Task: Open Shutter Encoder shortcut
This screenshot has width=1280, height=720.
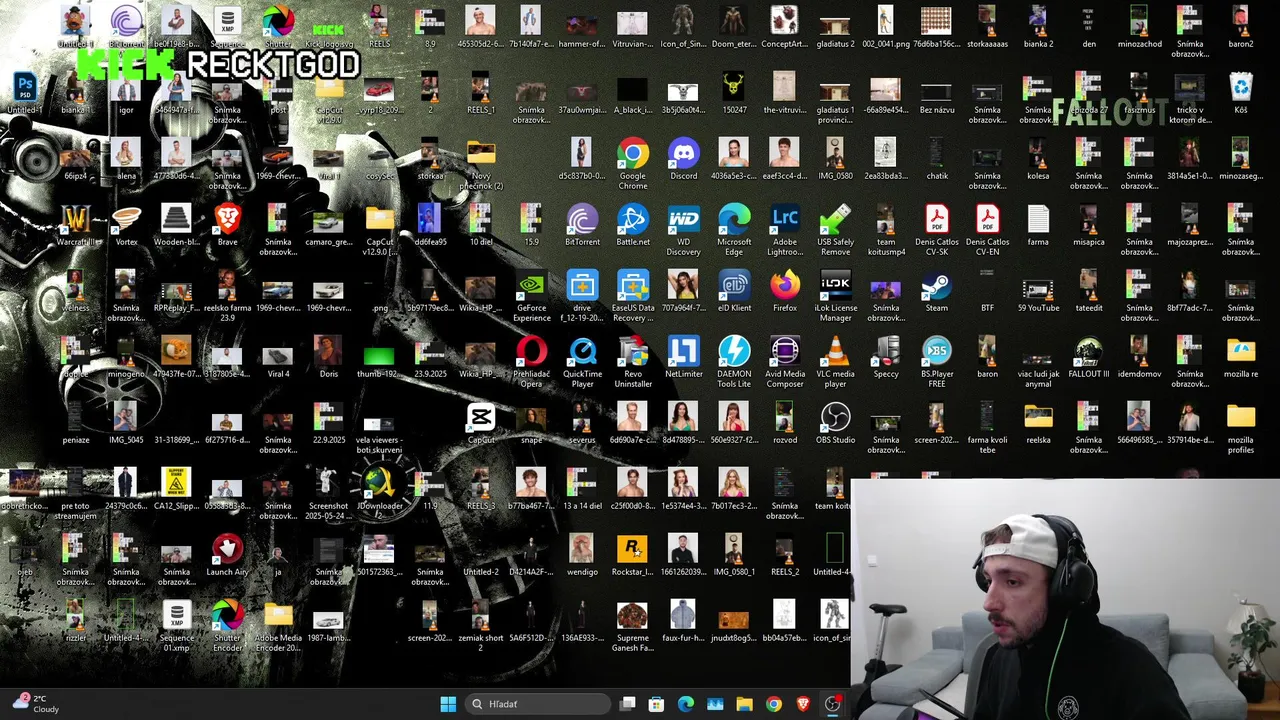Action: (x=227, y=627)
